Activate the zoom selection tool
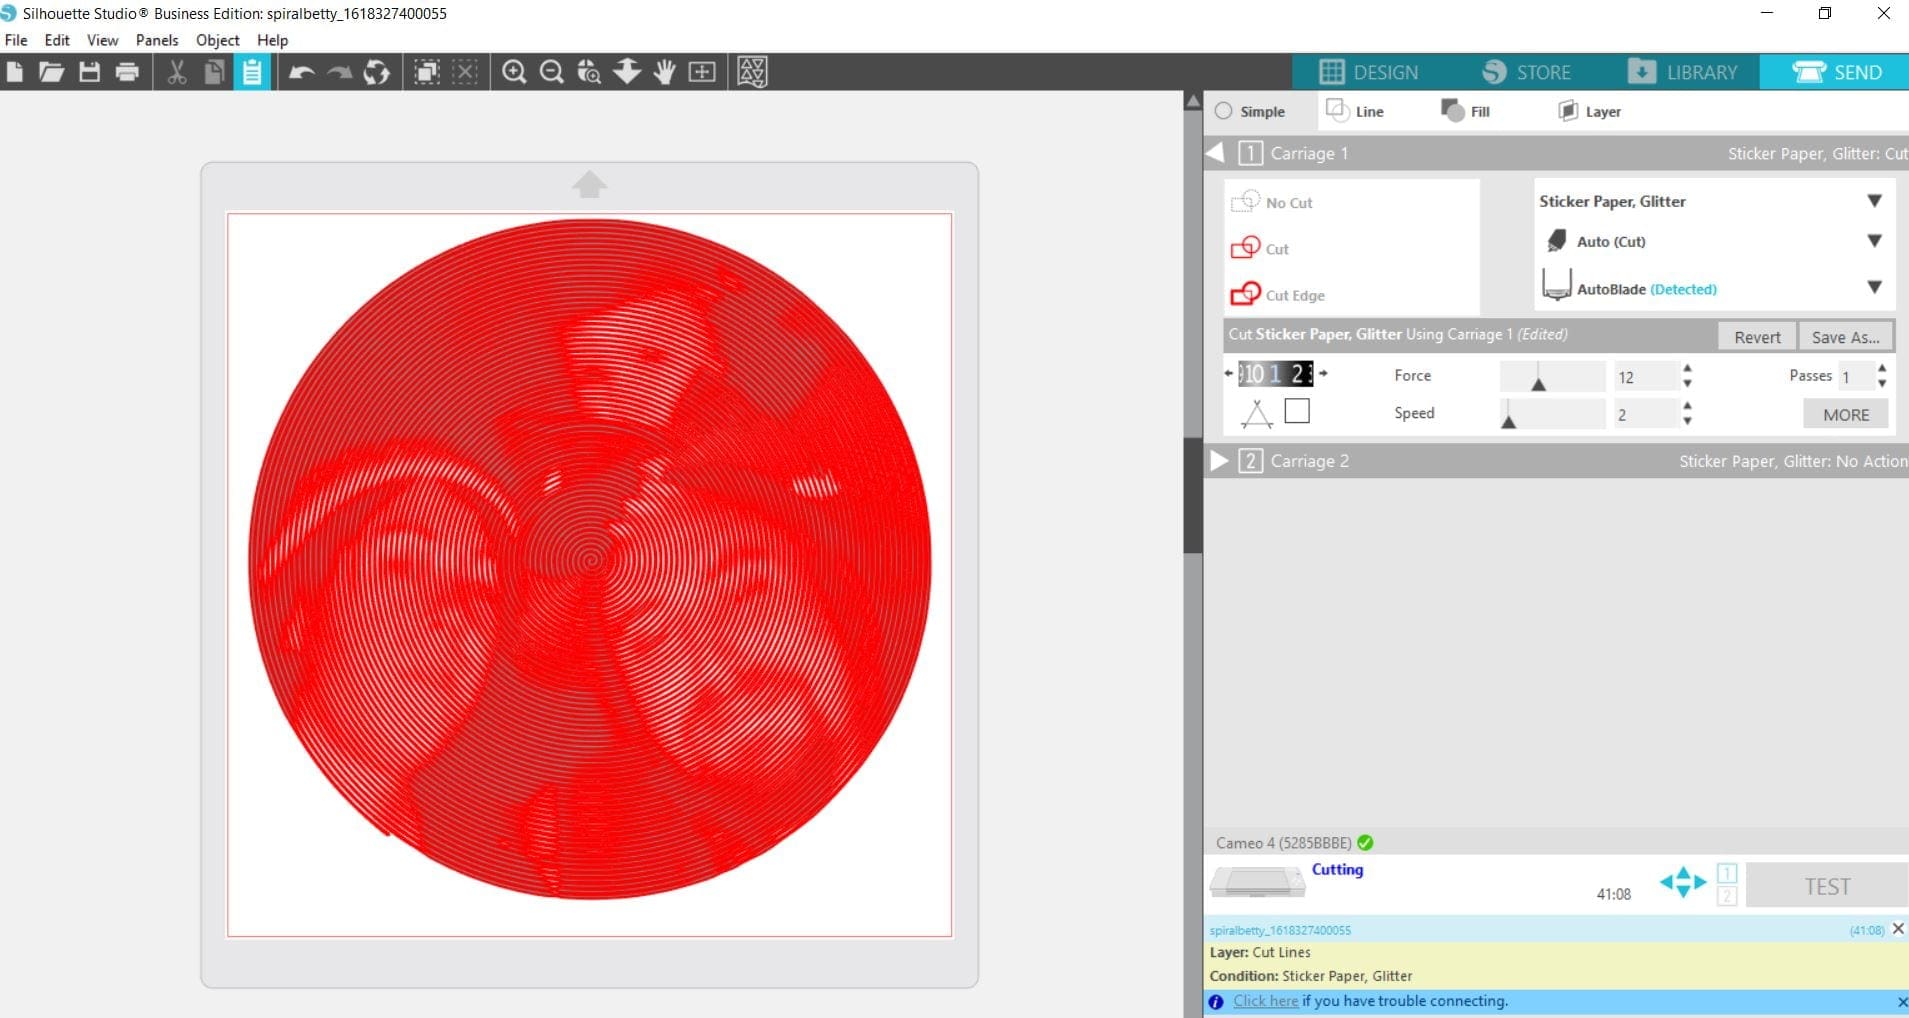 click(x=589, y=72)
